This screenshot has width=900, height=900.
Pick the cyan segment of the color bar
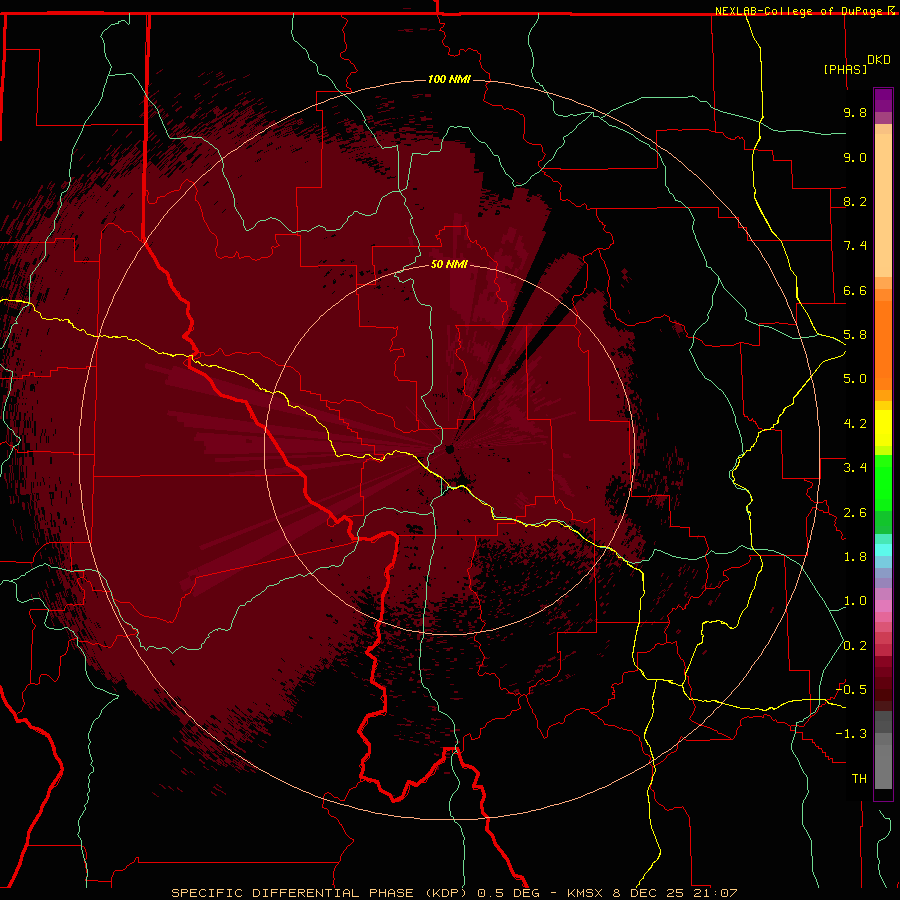(x=883, y=550)
